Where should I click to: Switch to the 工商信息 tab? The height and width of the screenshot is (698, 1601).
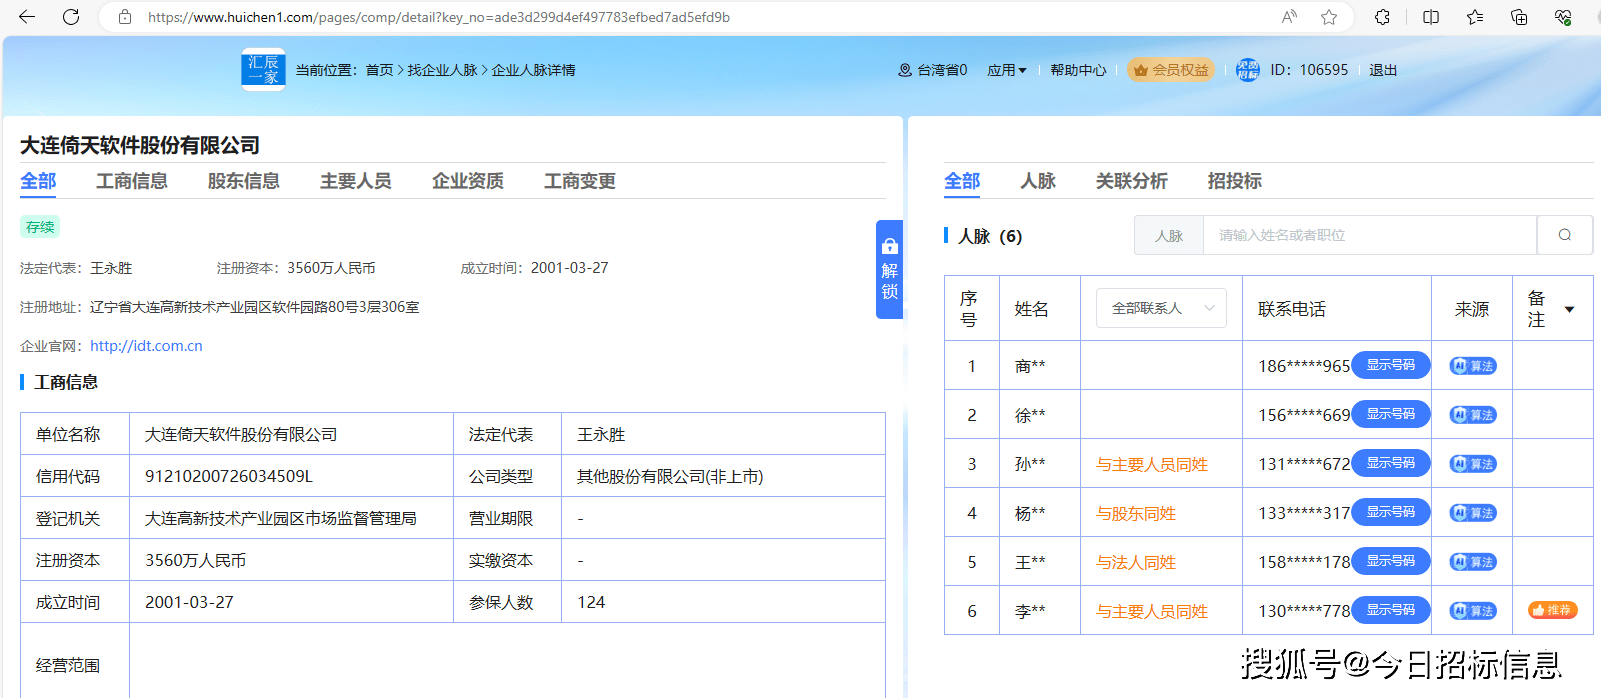click(132, 181)
